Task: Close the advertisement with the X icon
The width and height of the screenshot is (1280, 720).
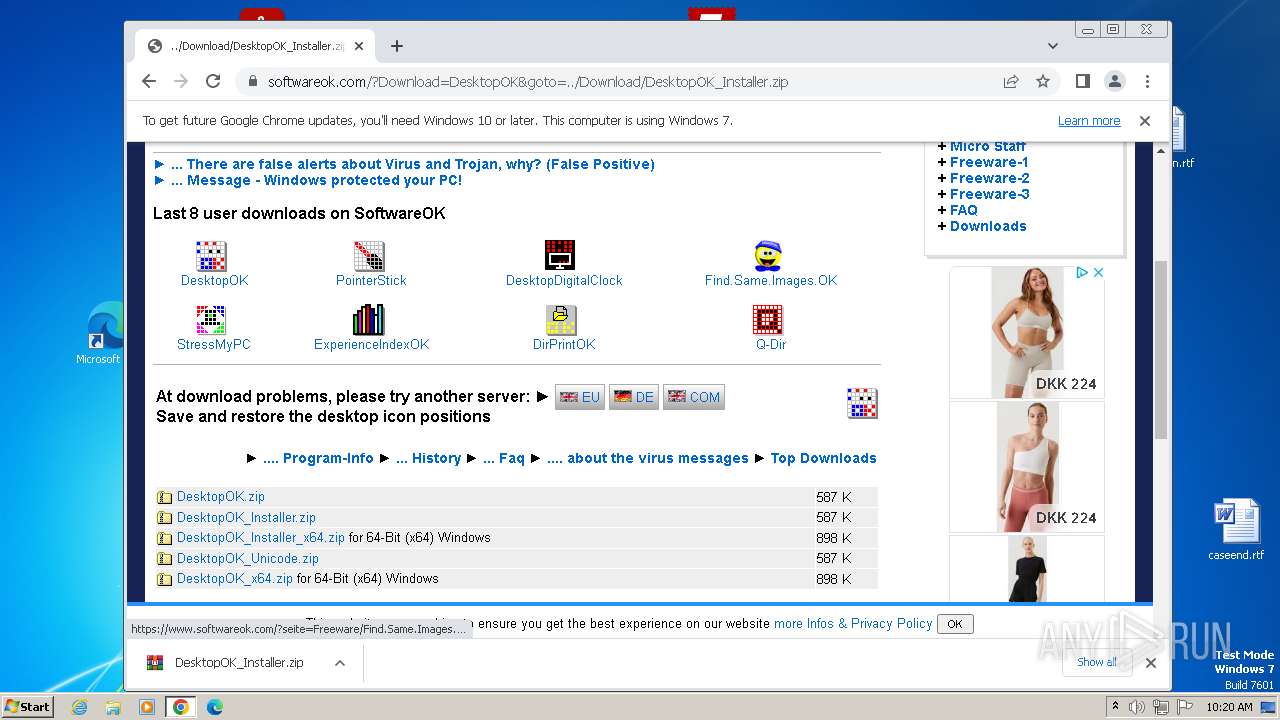Action: click(x=1097, y=272)
